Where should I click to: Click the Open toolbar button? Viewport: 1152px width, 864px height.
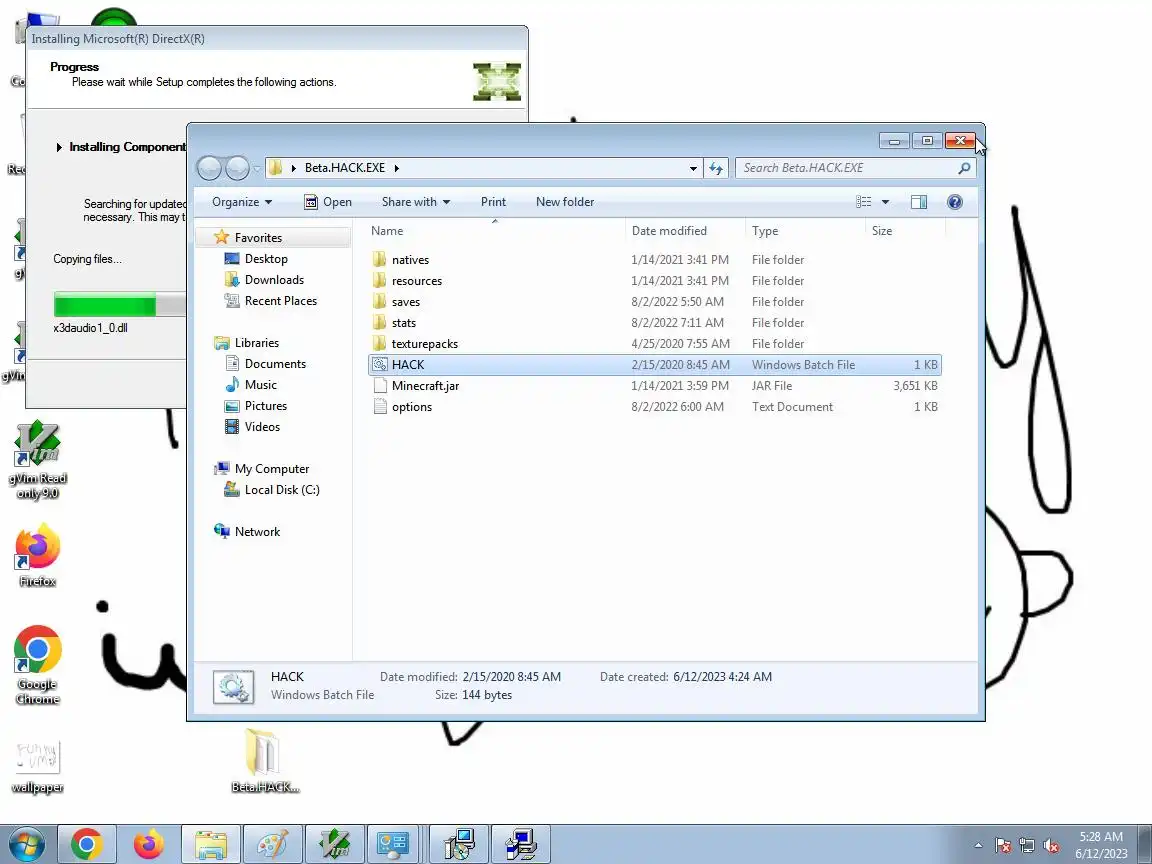click(x=328, y=202)
